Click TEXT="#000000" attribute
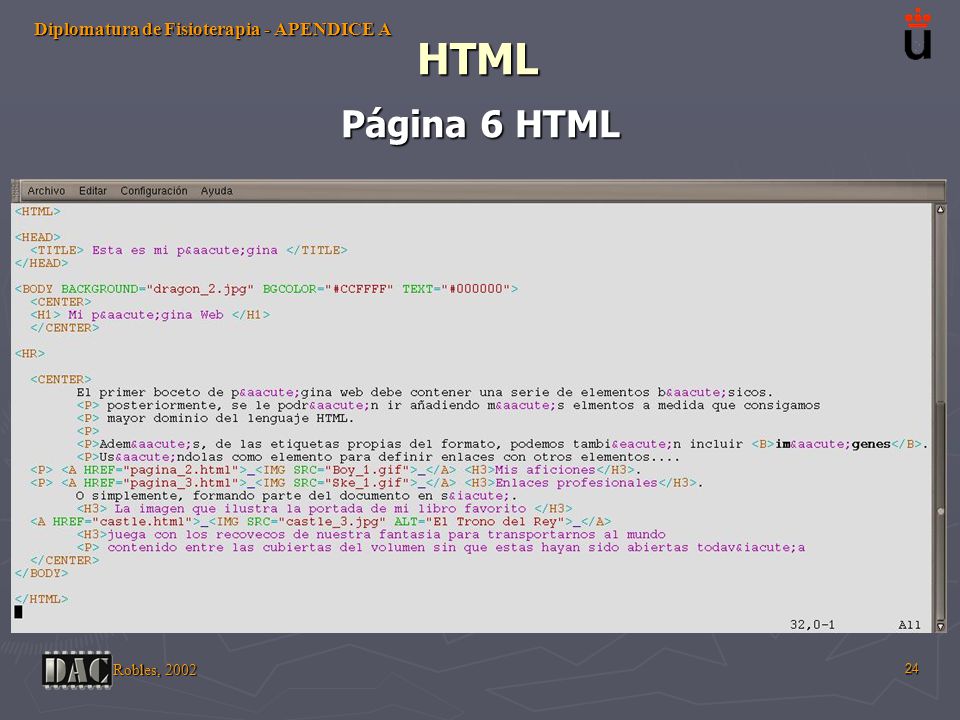This screenshot has width=960, height=720. coord(456,288)
